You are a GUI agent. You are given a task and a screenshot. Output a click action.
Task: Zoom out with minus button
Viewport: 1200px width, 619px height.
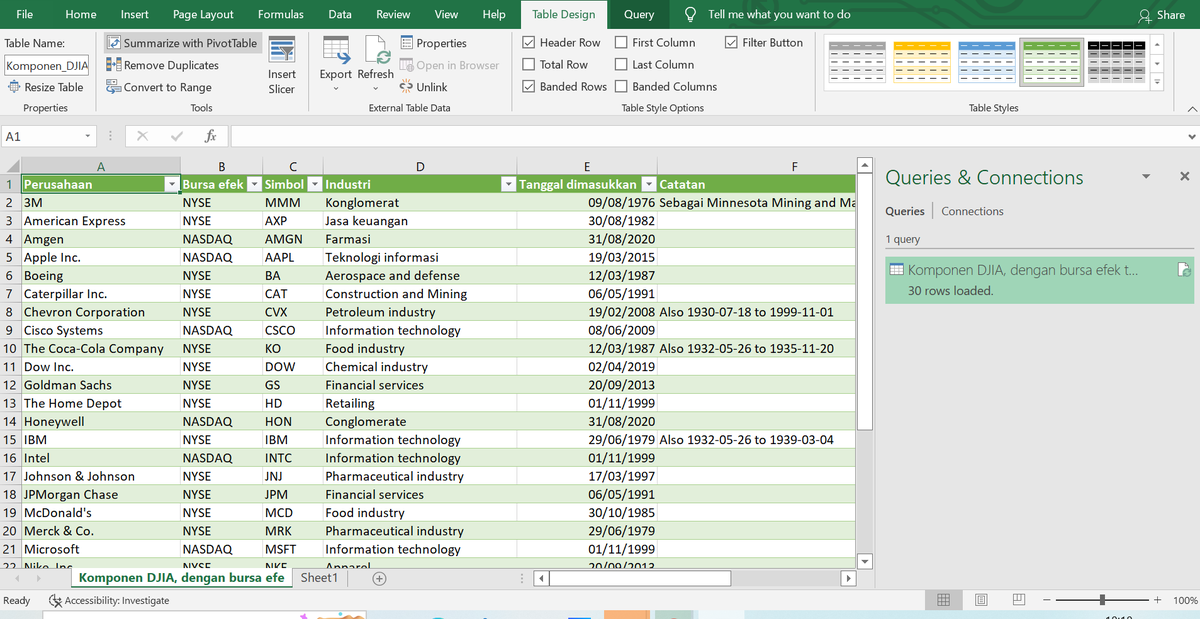(x=1047, y=600)
